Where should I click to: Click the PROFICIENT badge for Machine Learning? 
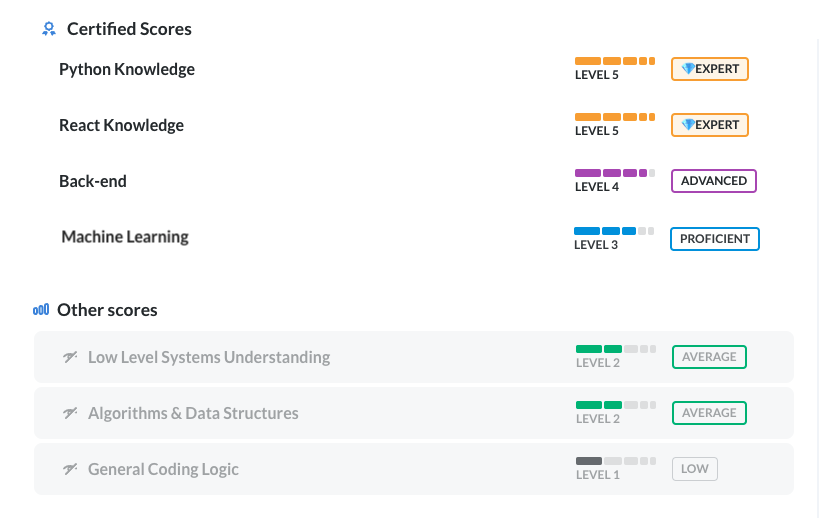[715, 239]
